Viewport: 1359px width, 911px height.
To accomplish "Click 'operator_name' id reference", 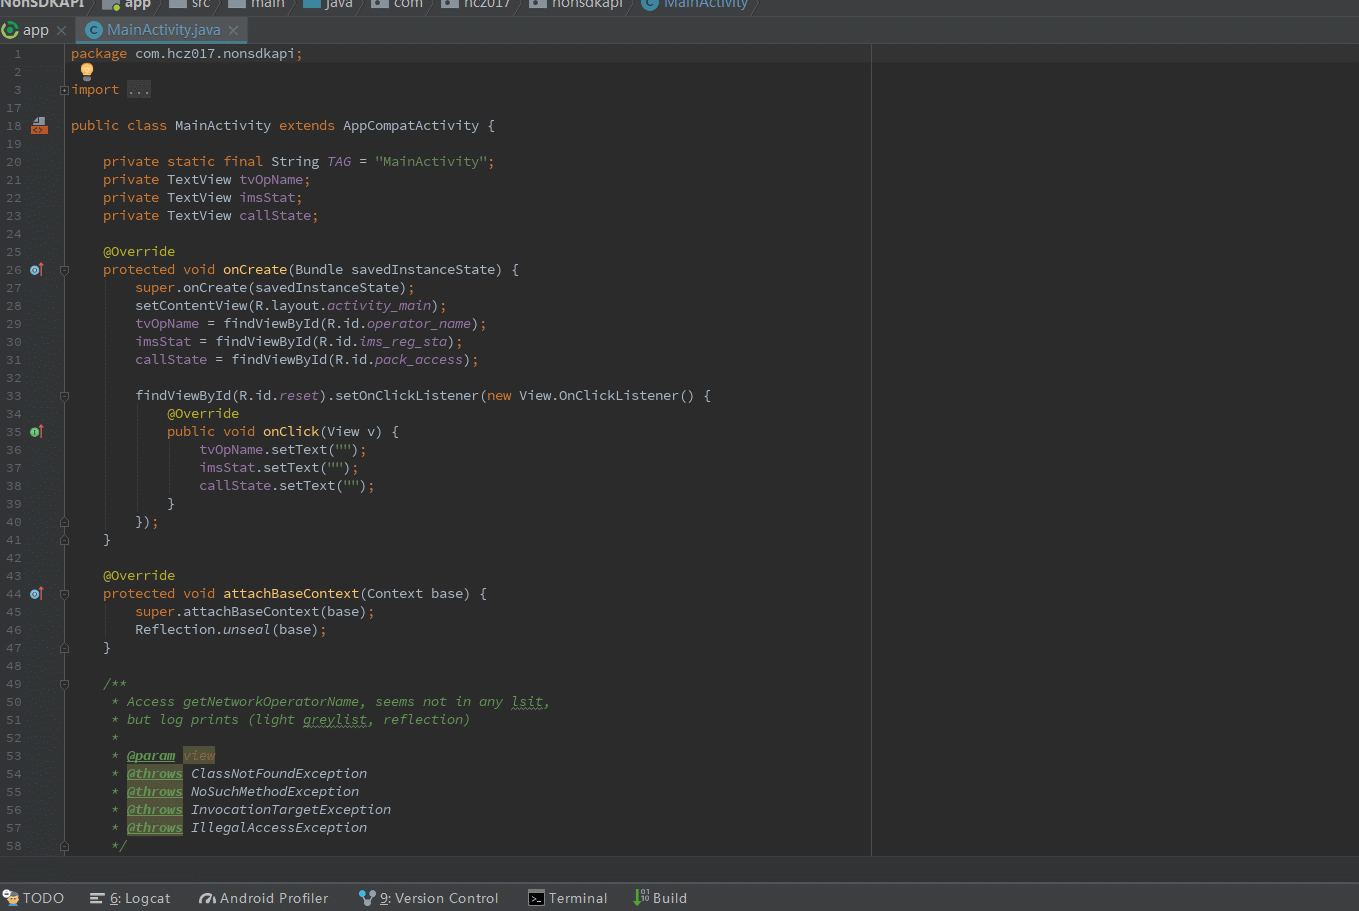I will 419,324.
